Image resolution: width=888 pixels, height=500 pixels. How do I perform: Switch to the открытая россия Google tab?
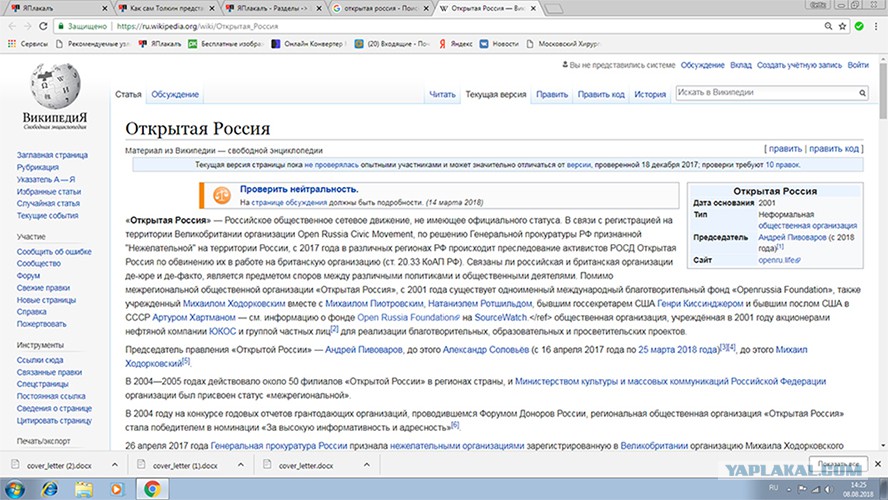tap(381, 8)
